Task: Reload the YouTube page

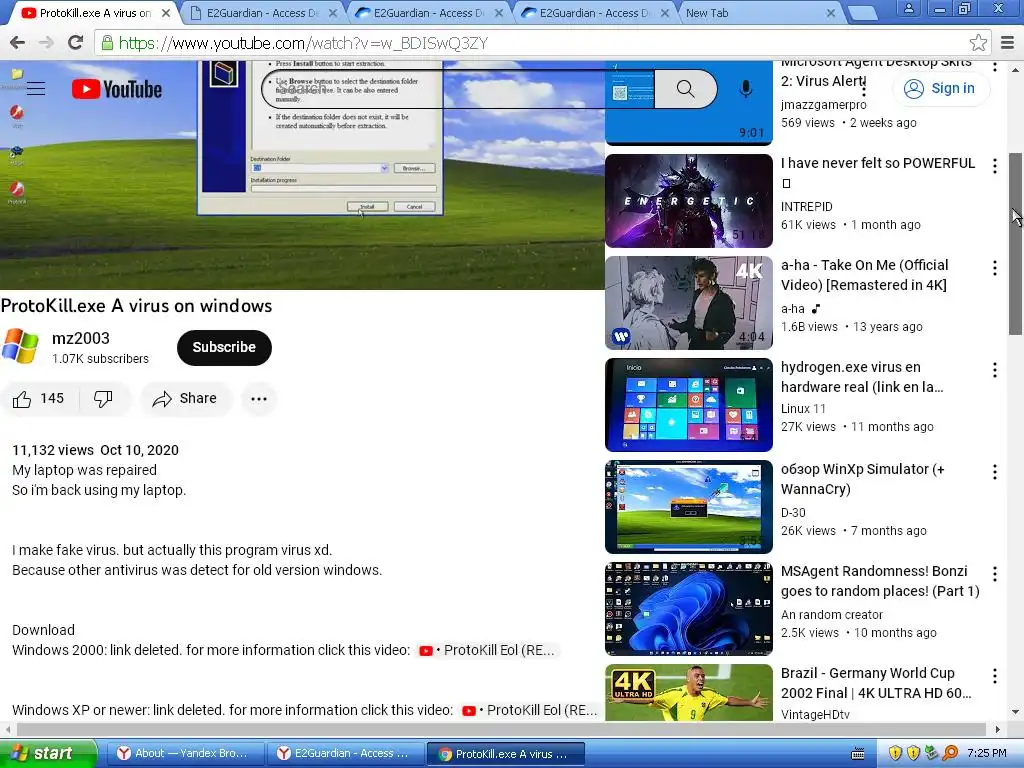Action: click(x=75, y=43)
